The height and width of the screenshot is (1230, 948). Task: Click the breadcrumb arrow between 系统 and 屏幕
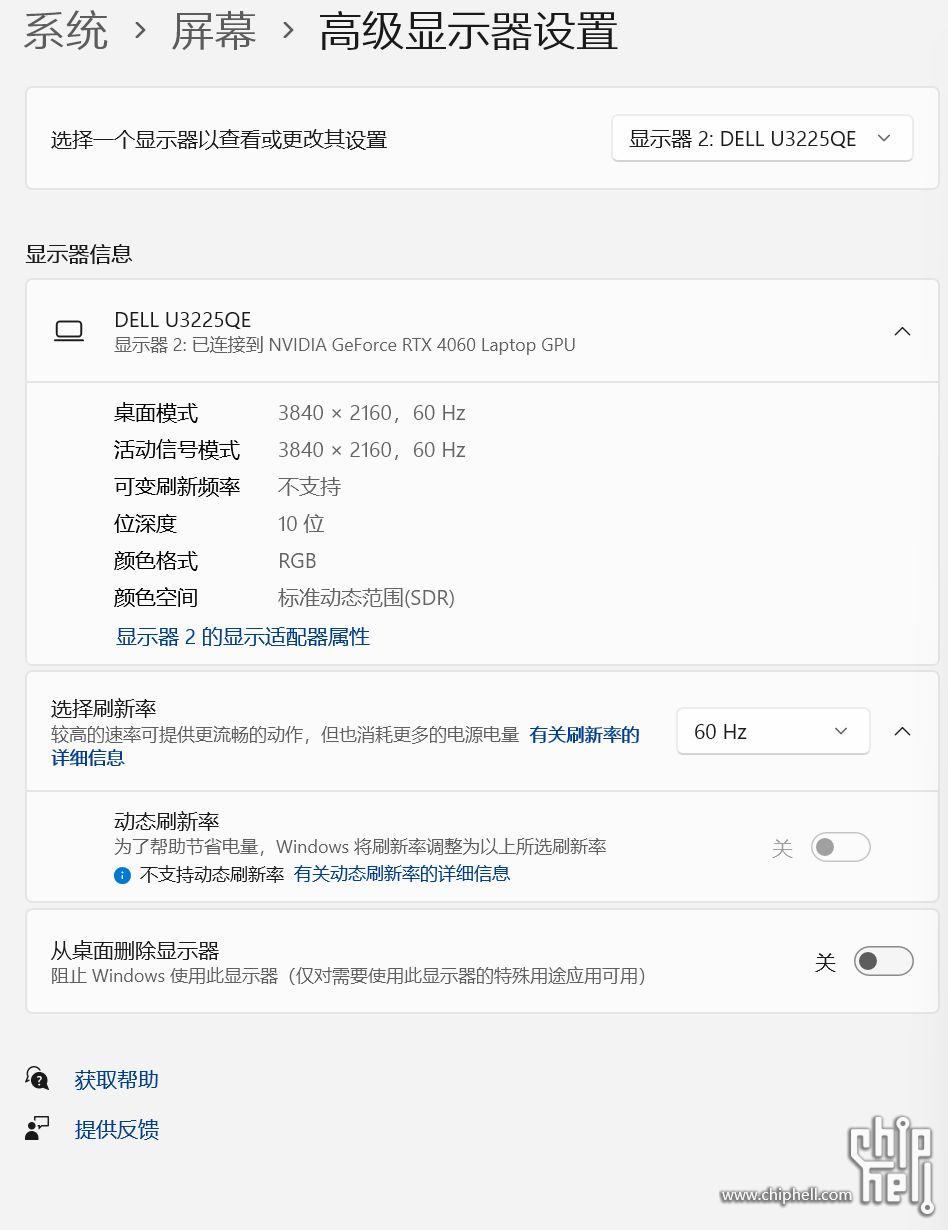pyautogui.click(x=140, y=31)
